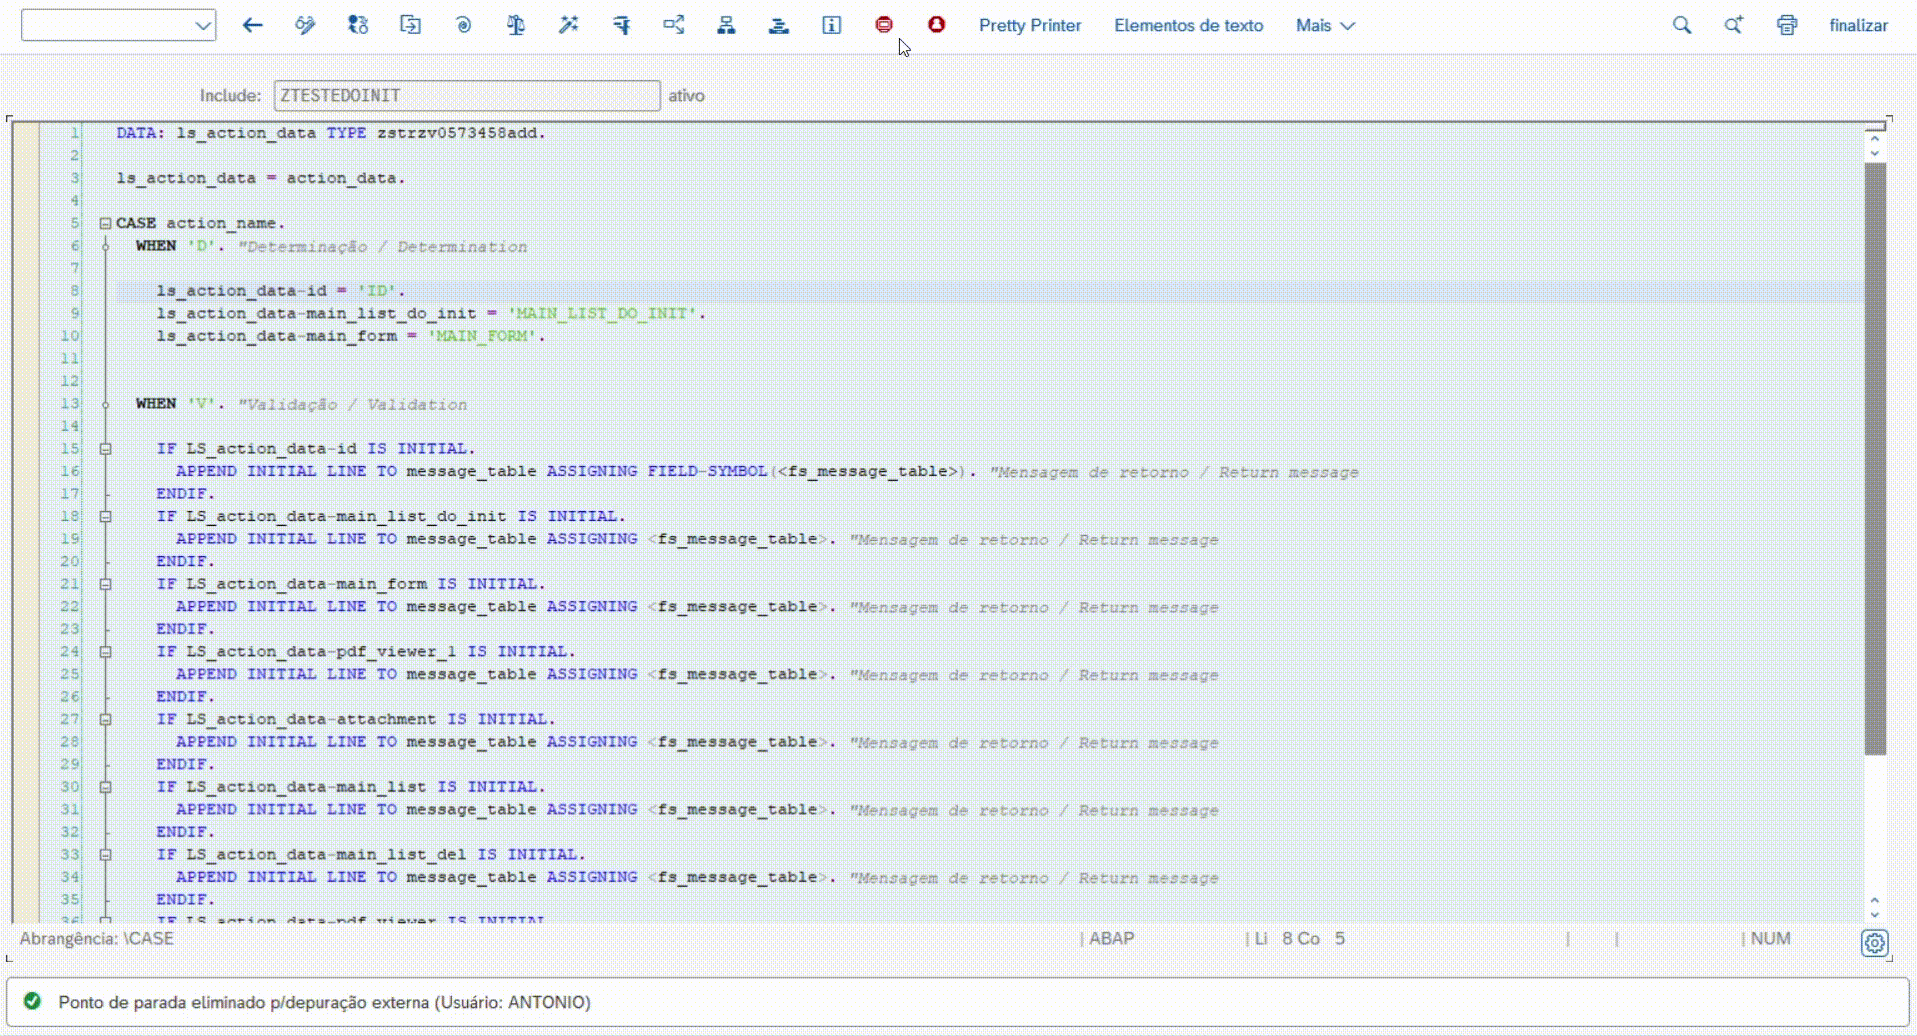Run the syntax check (scales icon)

pyautogui.click(x=516, y=25)
